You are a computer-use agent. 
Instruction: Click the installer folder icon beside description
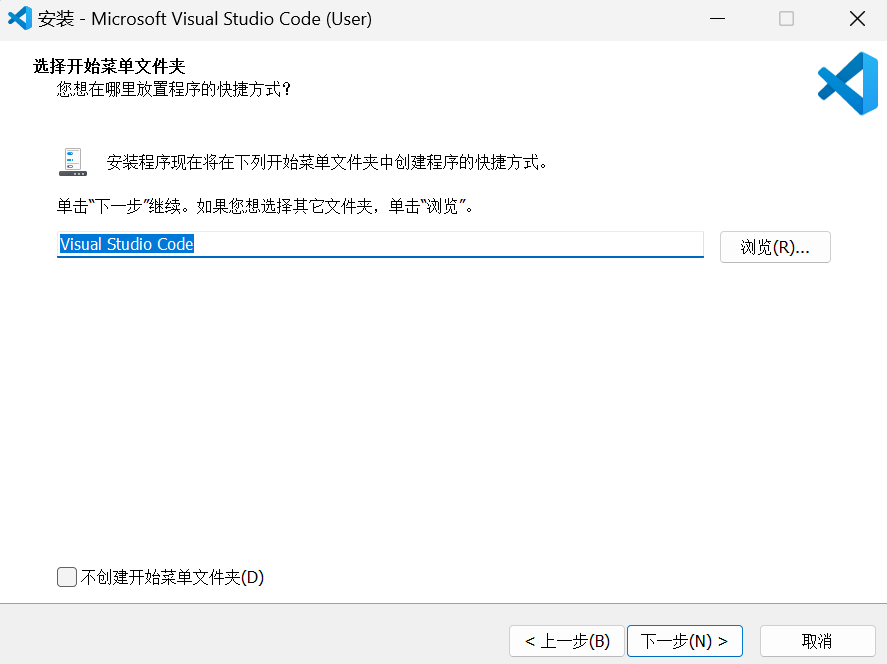coord(73,162)
